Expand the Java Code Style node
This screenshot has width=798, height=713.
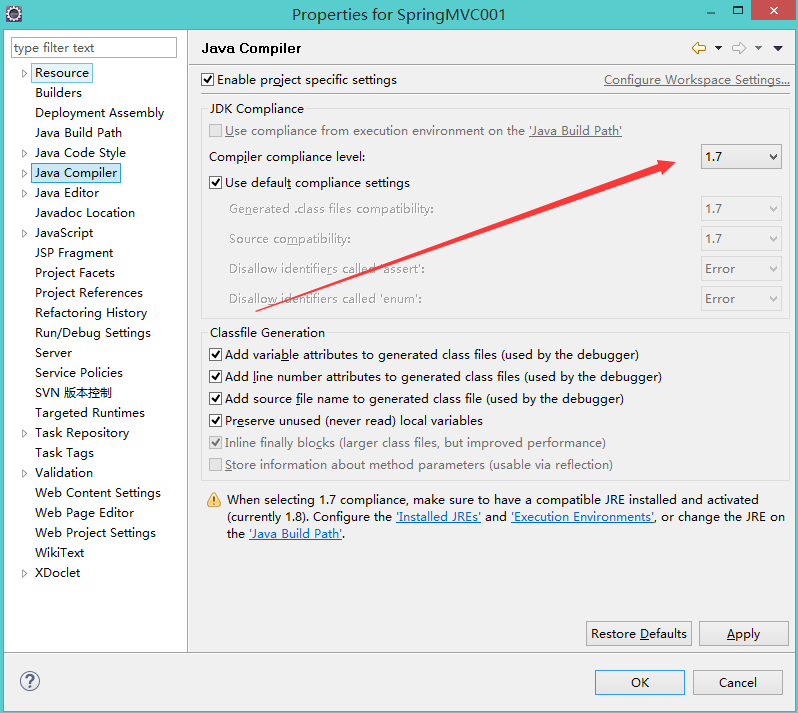click(24, 153)
